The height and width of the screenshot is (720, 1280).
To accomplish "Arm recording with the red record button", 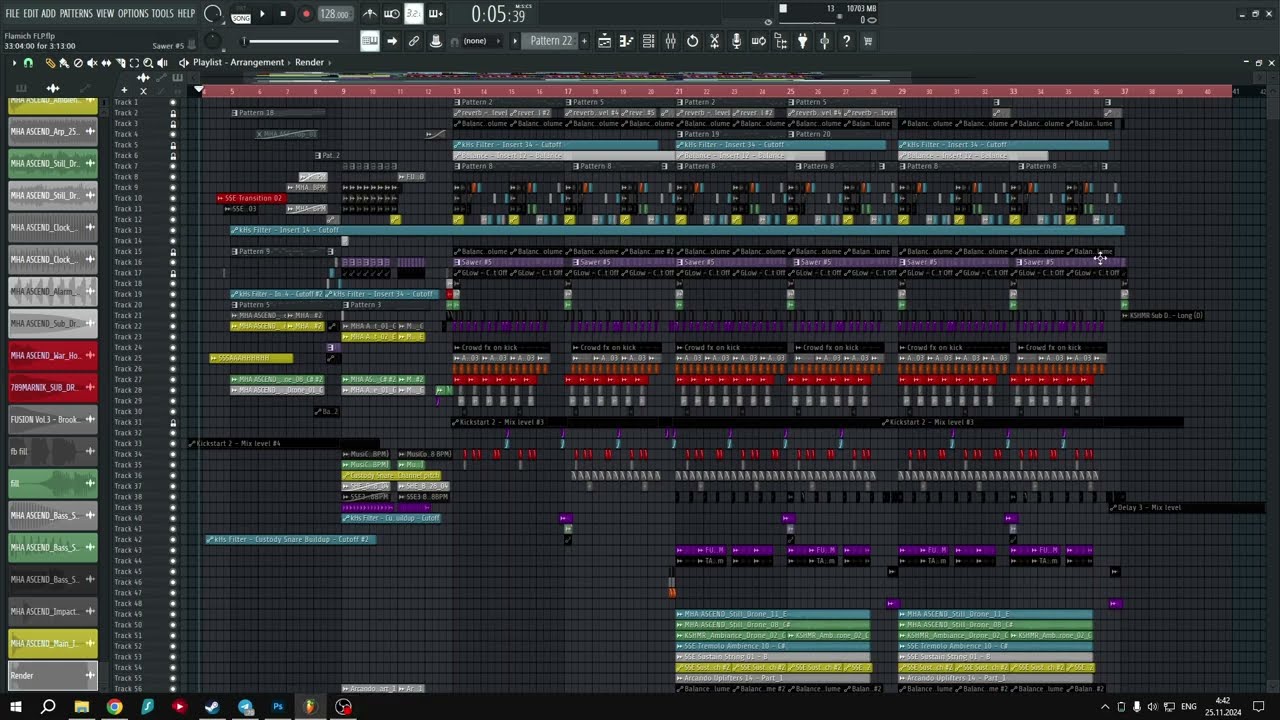I will click(x=306, y=14).
